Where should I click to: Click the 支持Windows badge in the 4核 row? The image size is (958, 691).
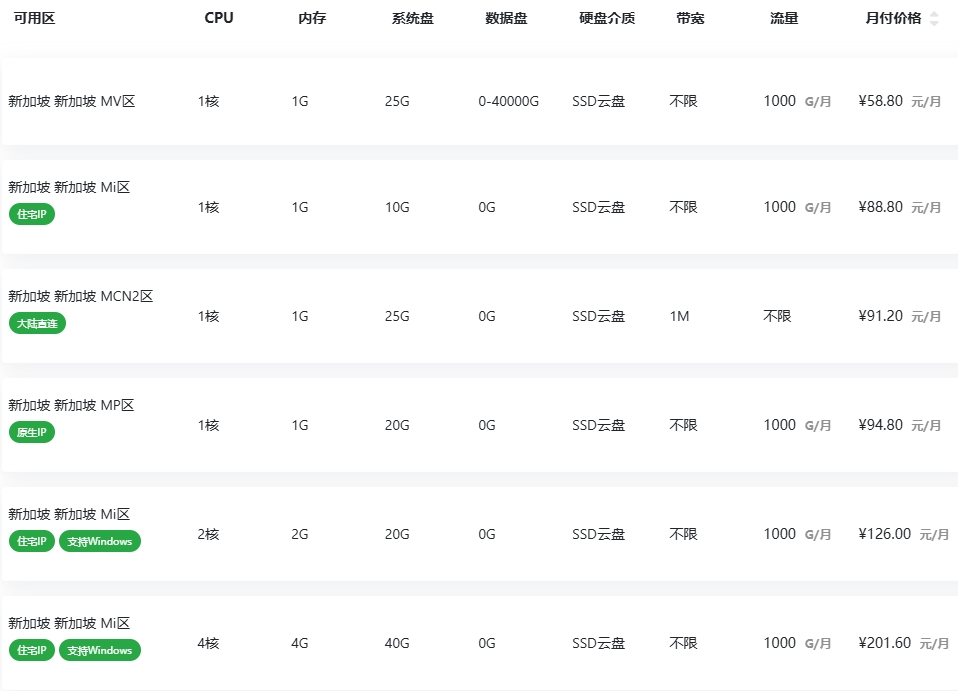click(x=100, y=650)
